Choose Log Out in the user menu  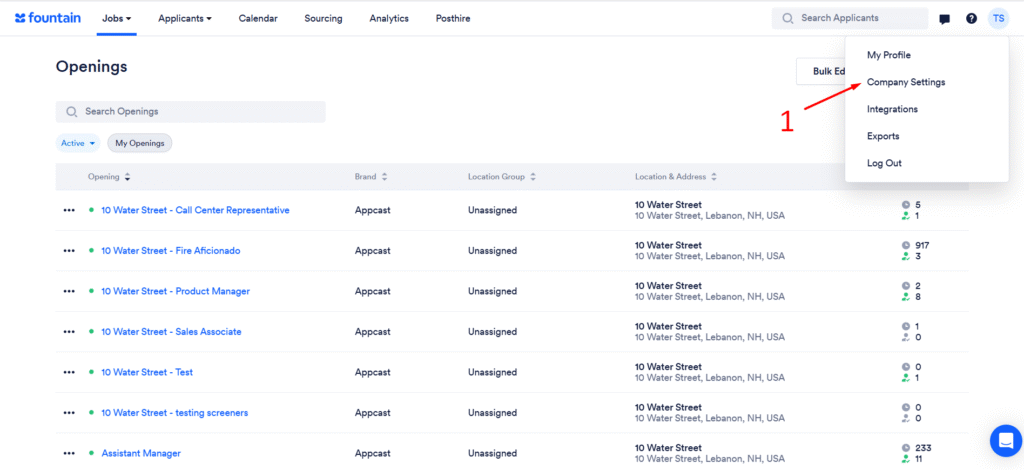coord(884,163)
